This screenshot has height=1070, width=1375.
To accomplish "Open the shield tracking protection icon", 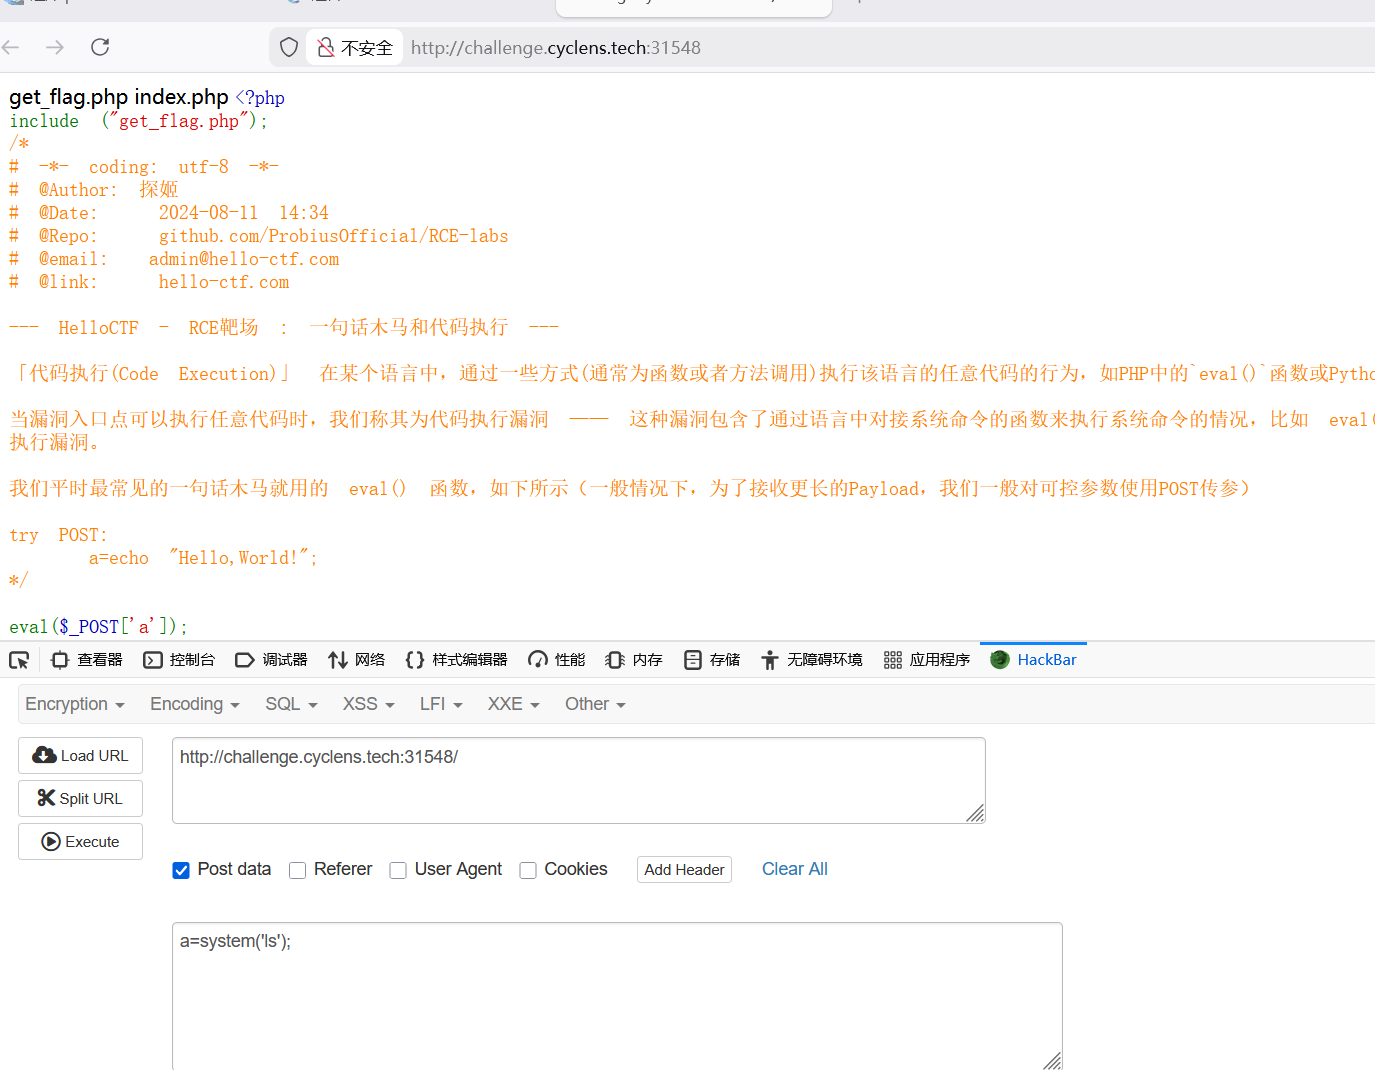I will click(x=289, y=47).
